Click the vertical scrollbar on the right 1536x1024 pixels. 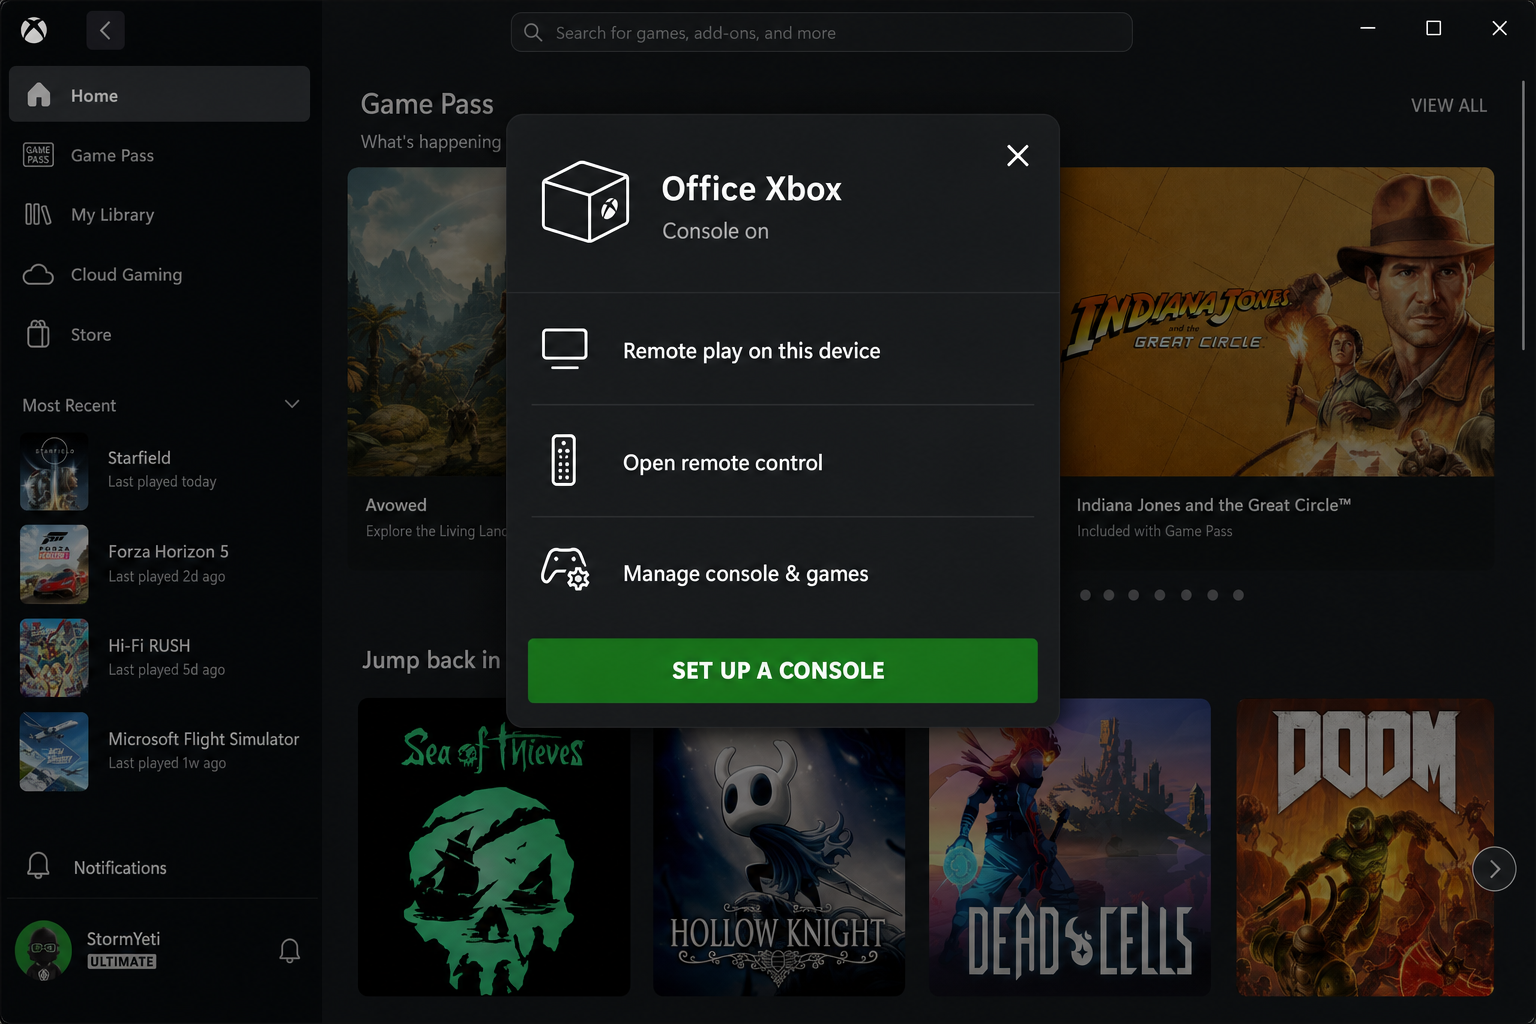pos(1523,215)
